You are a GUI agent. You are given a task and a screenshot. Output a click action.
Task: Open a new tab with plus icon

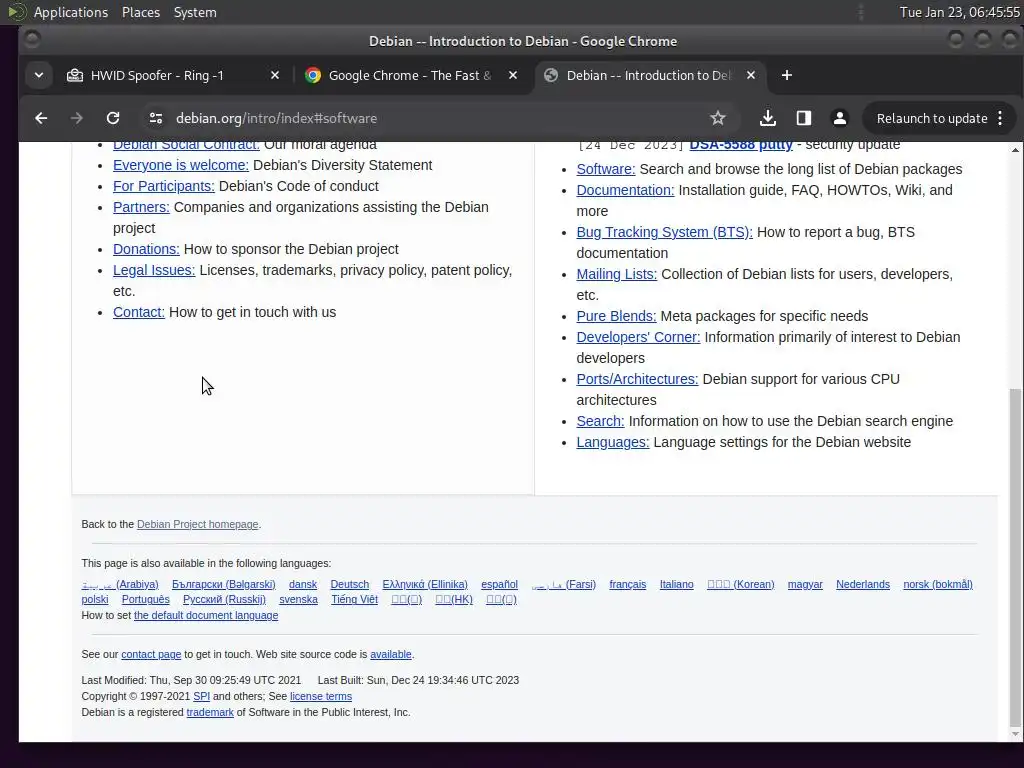[x=787, y=76]
